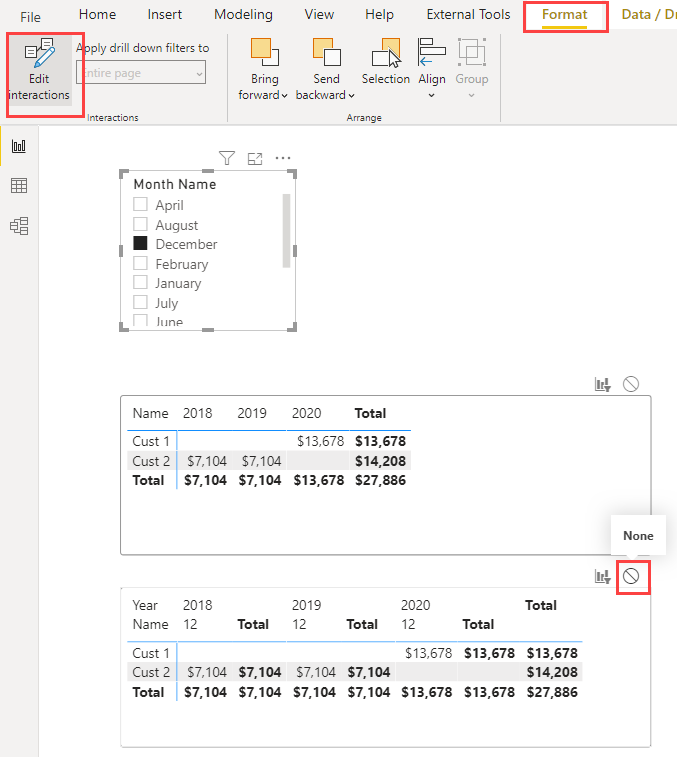Open the Report view in sidebar
The image size is (677, 757).
click(x=19, y=147)
